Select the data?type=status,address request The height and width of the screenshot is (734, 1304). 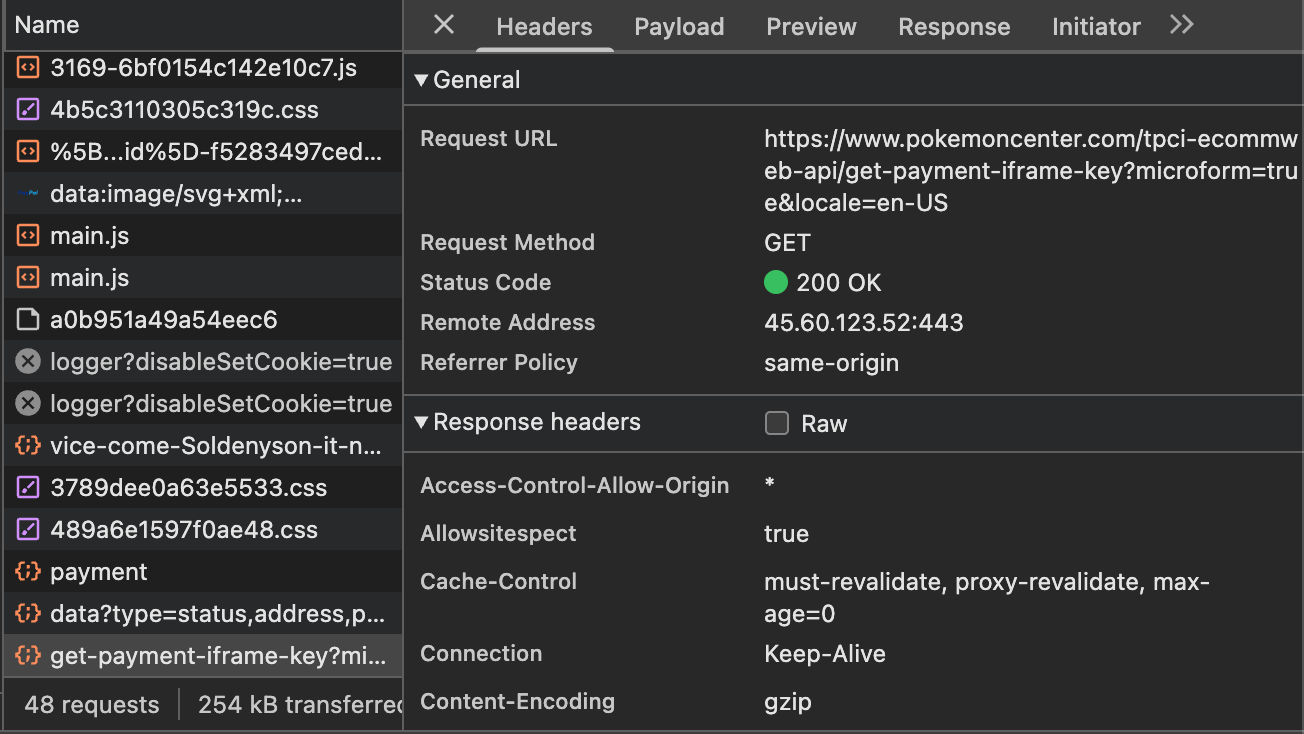pos(203,614)
